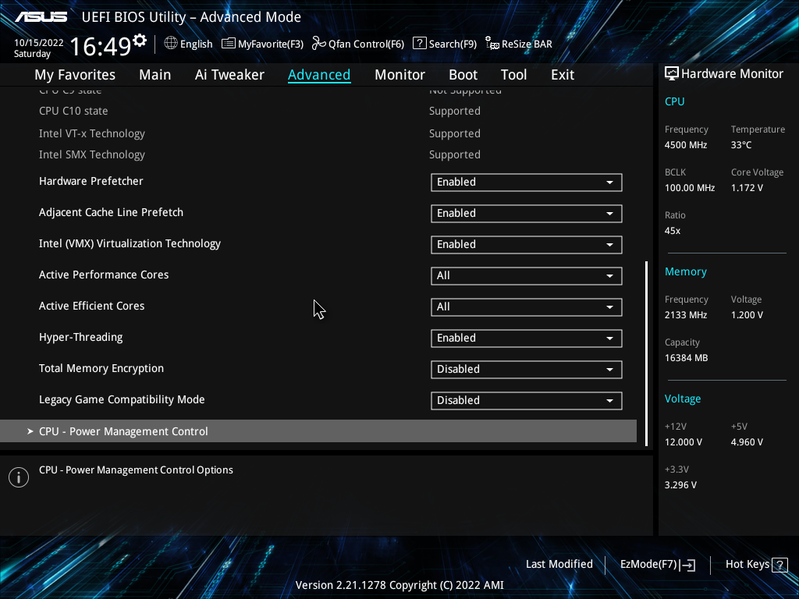
Task: Click the +5V 4.960 V reading
Action: coord(747,442)
